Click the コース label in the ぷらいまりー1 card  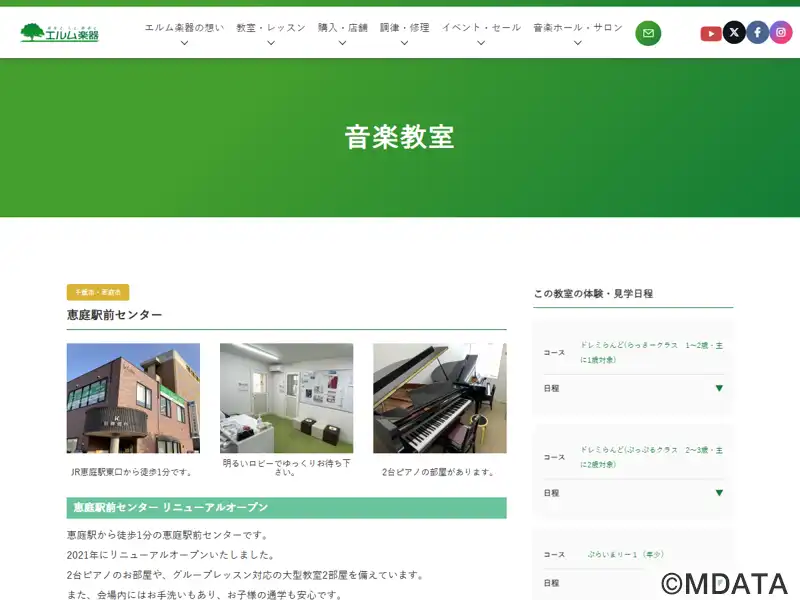coord(554,555)
